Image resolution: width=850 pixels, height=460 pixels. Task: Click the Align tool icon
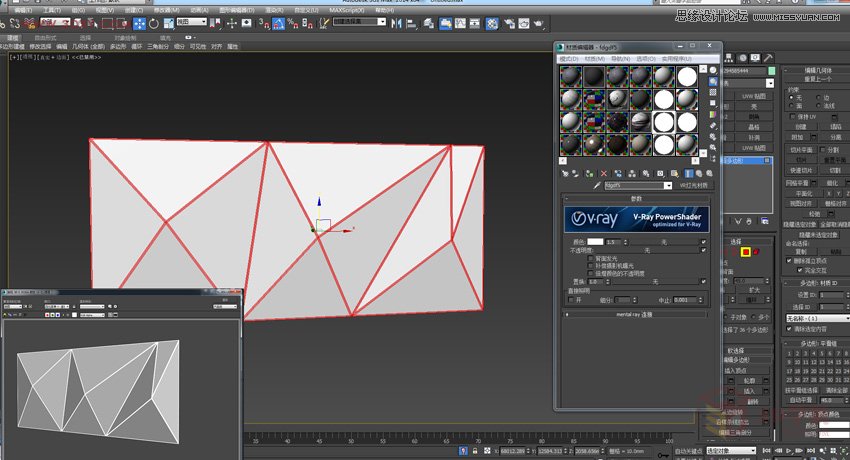click(x=411, y=23)
